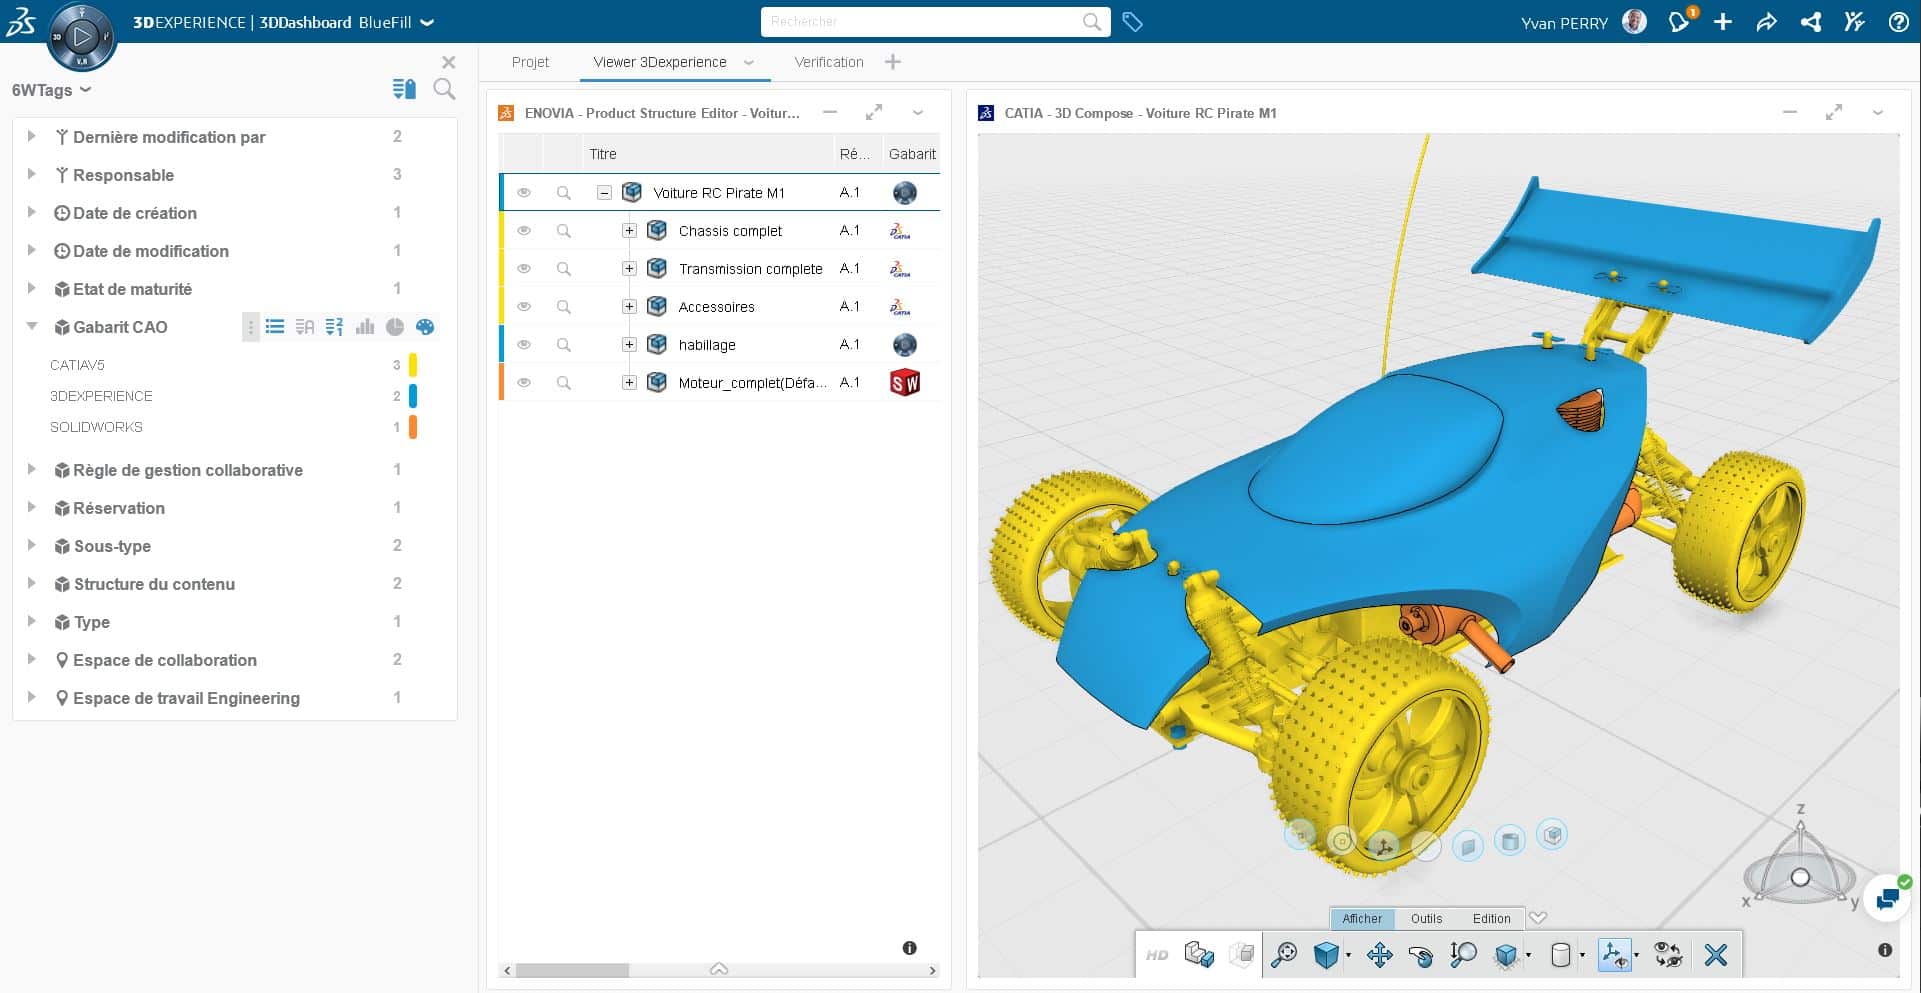Screen dimensions: 1921x993
Task: Open notifications bell icon
Action: [x=1679, y=21]
